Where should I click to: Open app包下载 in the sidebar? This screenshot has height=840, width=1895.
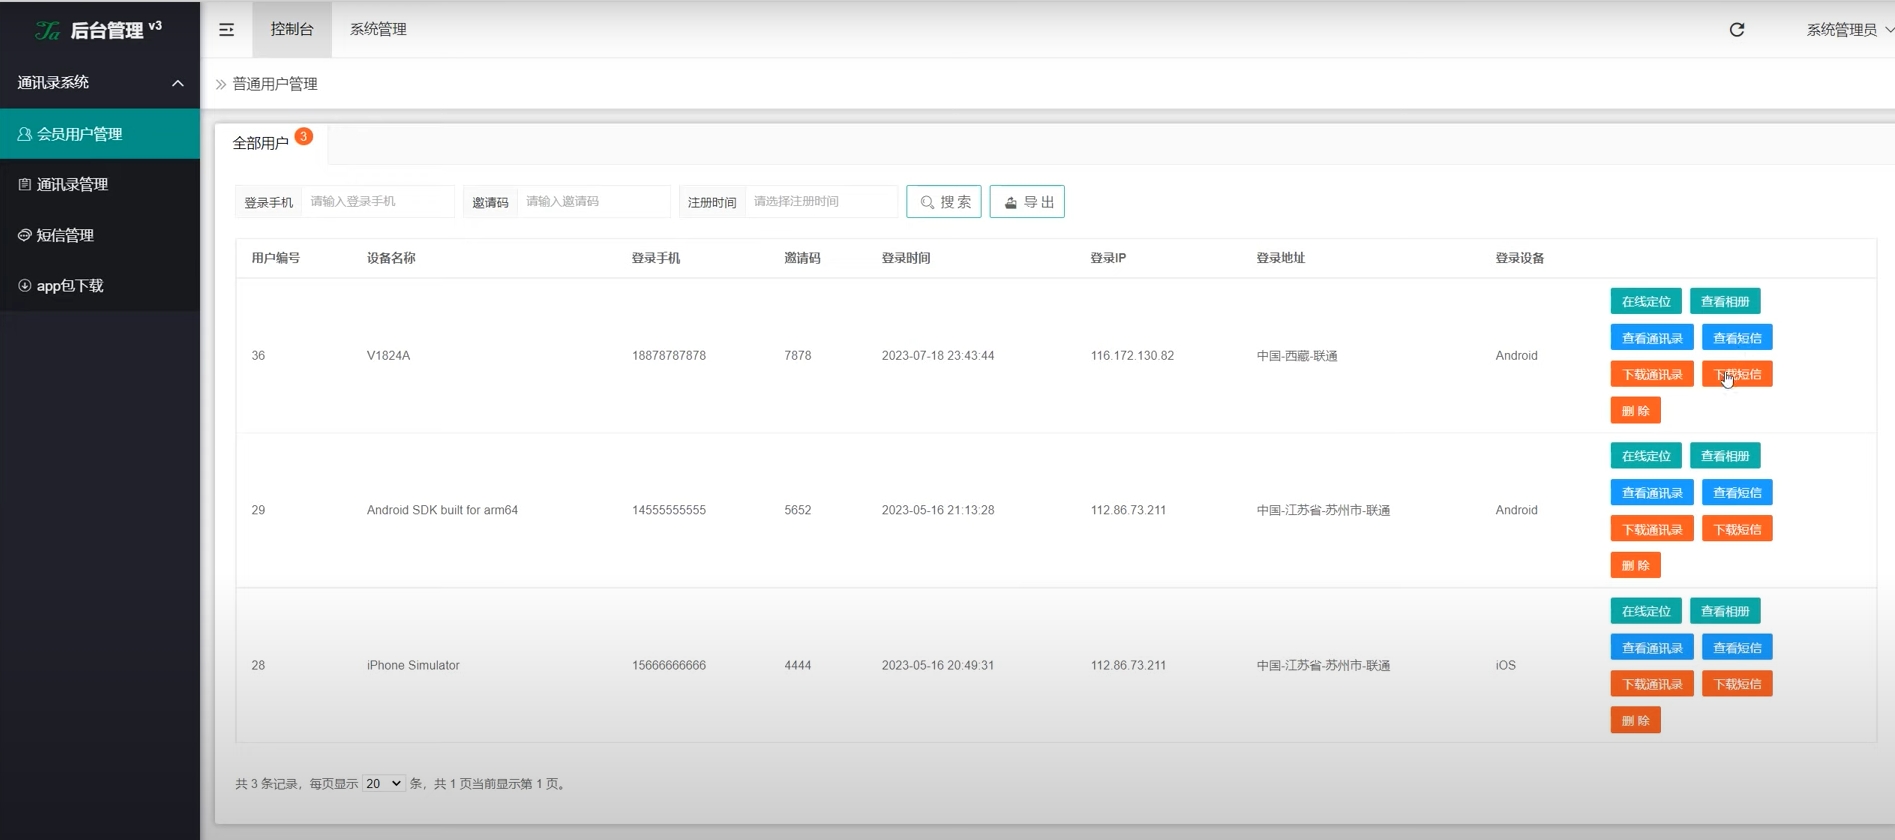coord(100,286)
